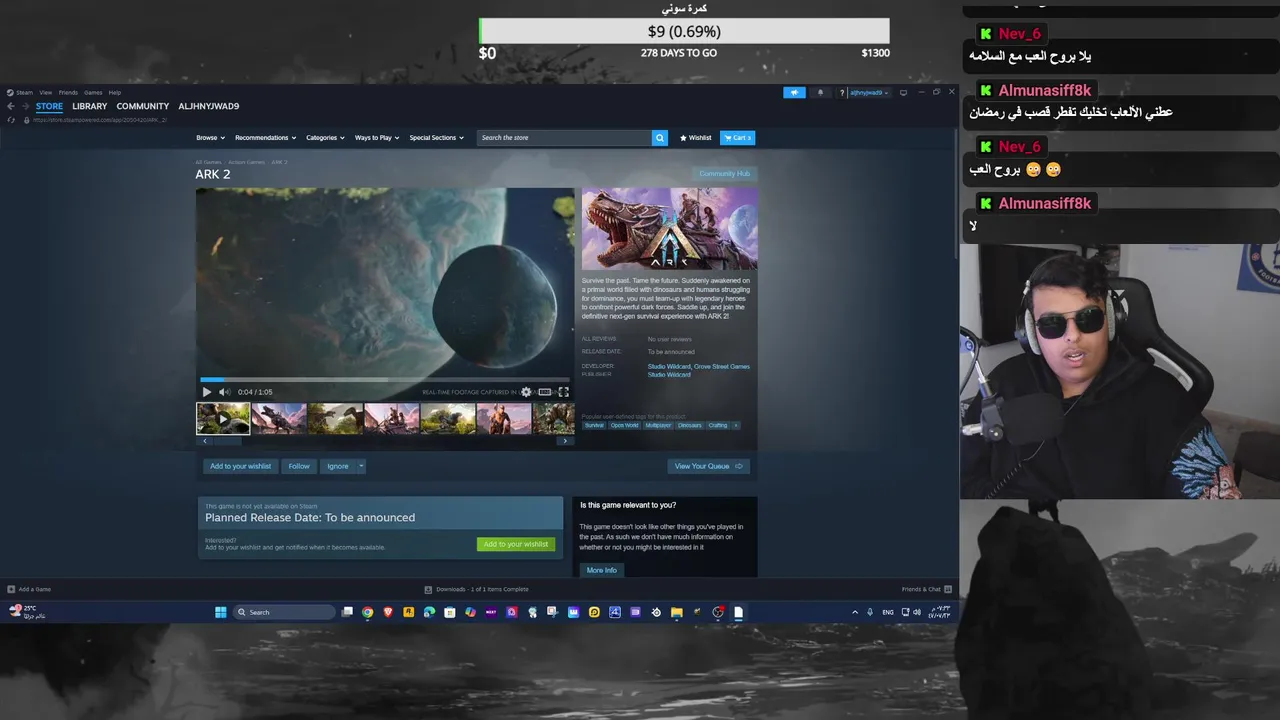
Task: Switch to the STORE tab
Action: (49, 106)
